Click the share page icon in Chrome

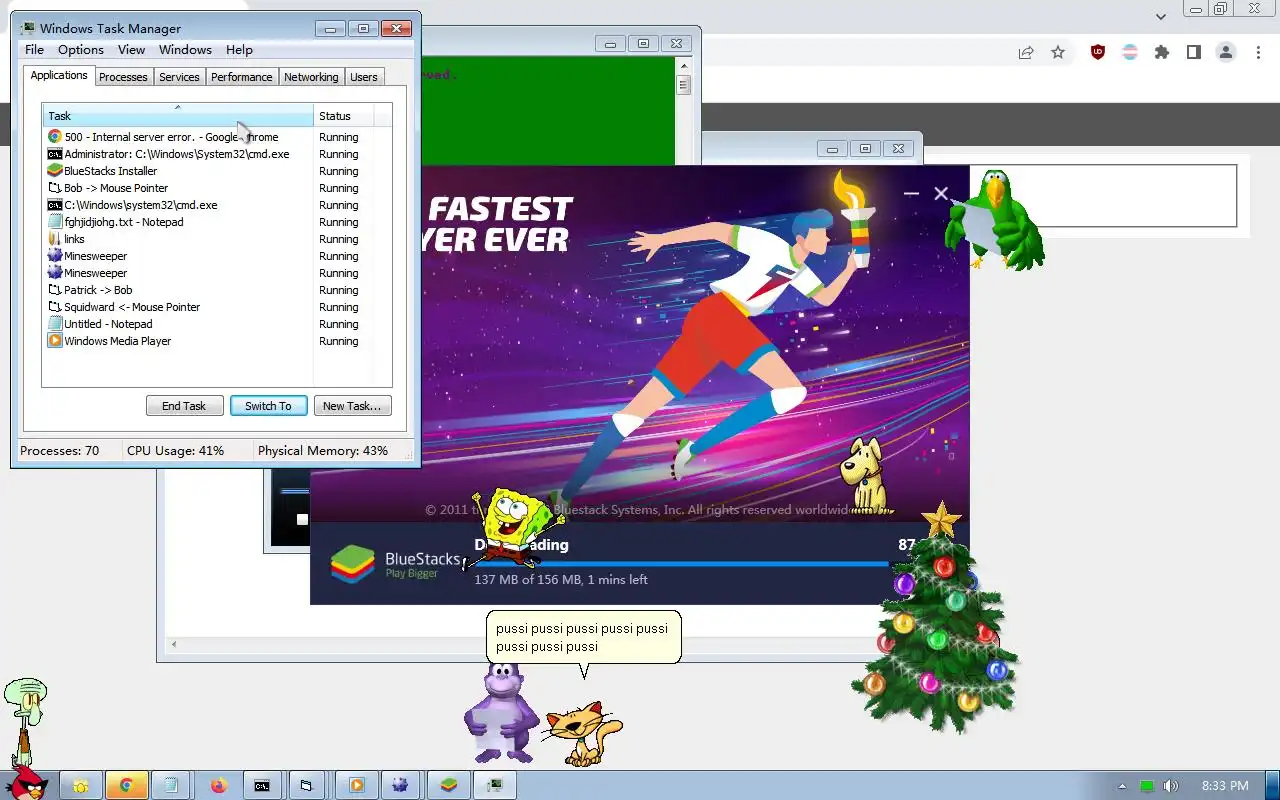[x=1026, y=52]
